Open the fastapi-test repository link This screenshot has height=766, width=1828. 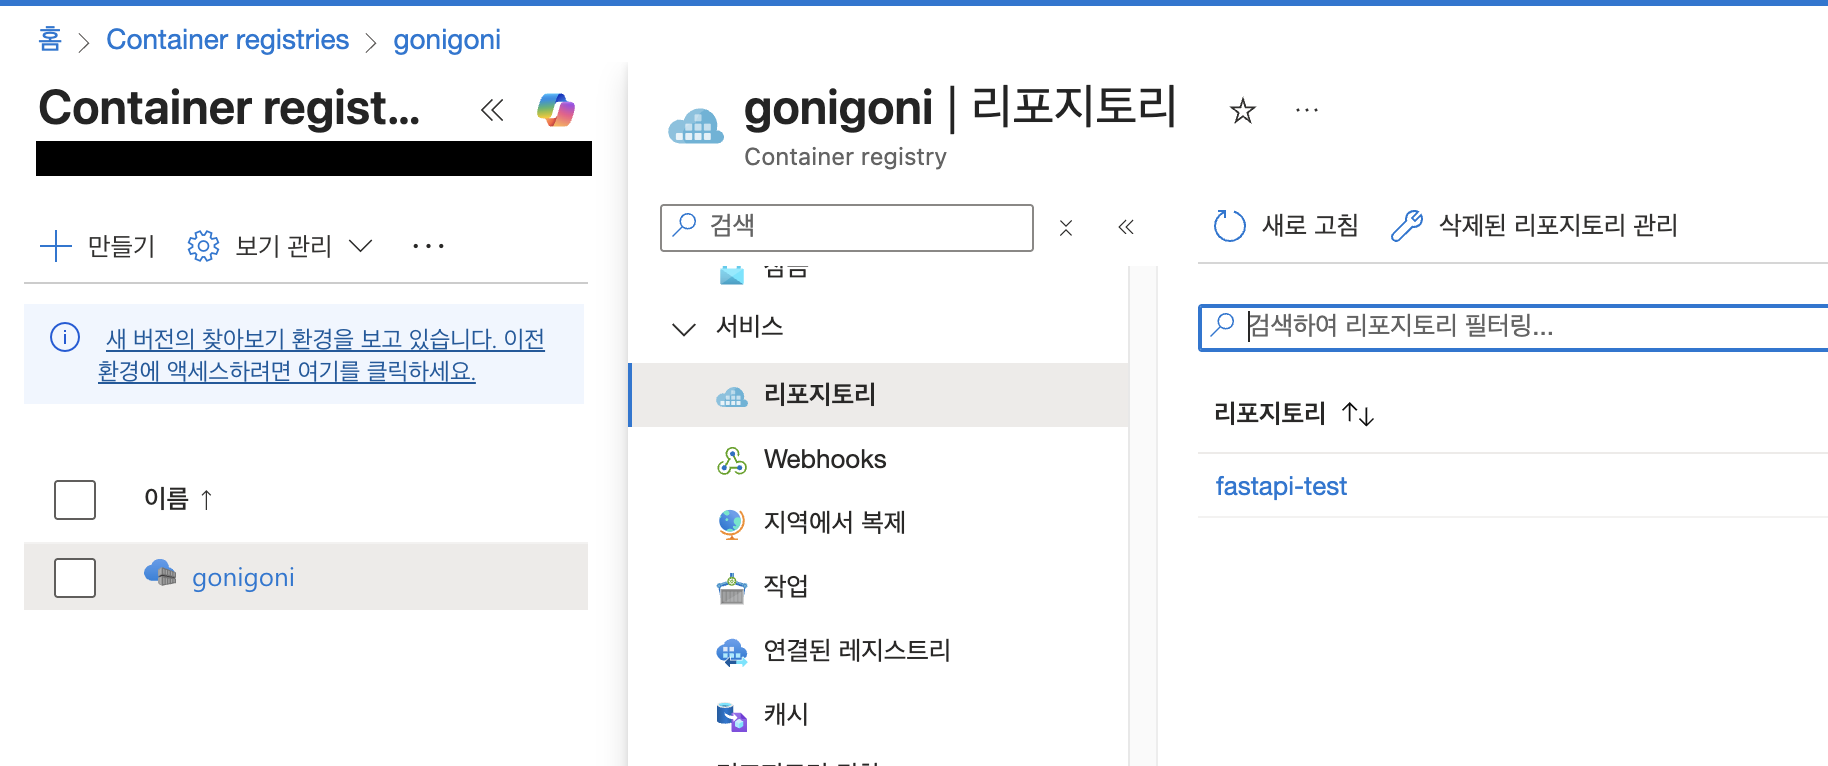(x=1280, y=486)
